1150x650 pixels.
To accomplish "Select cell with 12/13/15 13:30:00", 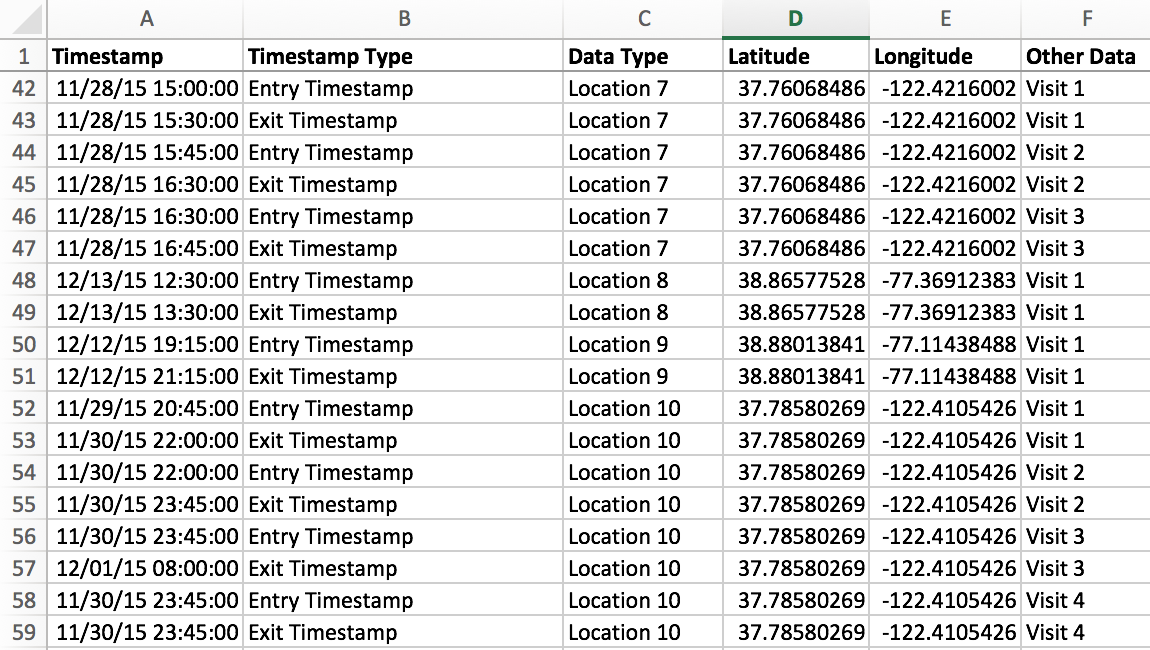I will point(145,313).
